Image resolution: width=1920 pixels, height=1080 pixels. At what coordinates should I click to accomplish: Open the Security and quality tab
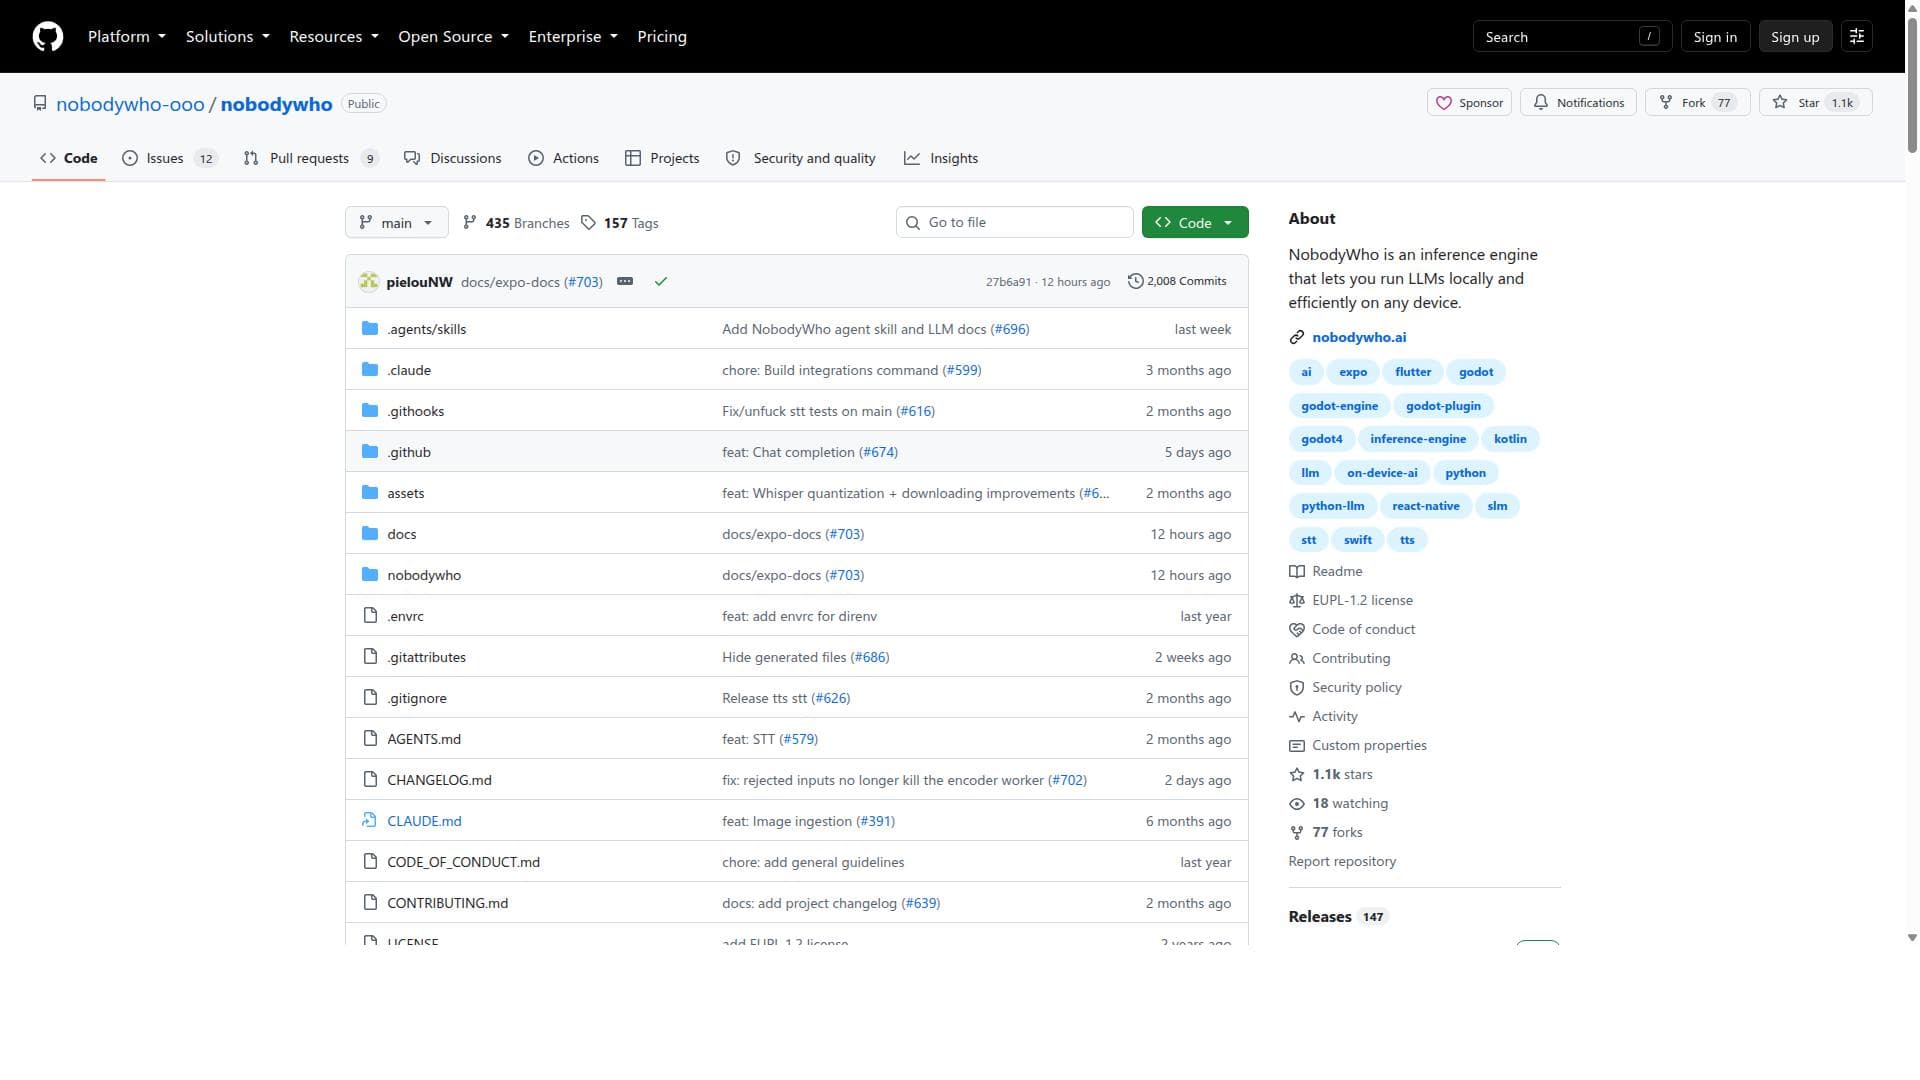pyautogui.click(x=801, y=158)
